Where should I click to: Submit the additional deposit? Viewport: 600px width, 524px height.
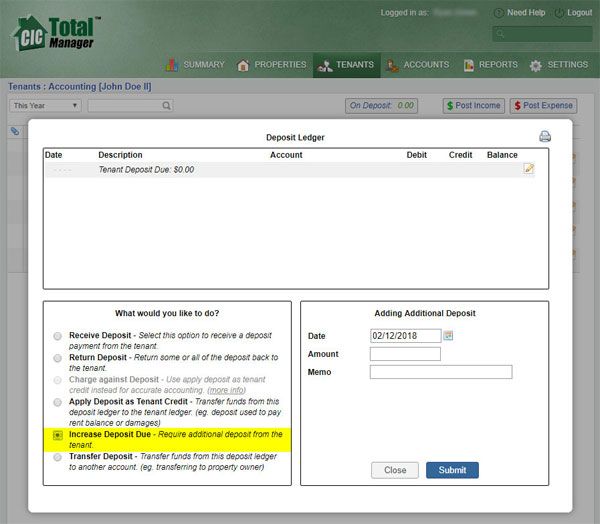pos(452,470)
